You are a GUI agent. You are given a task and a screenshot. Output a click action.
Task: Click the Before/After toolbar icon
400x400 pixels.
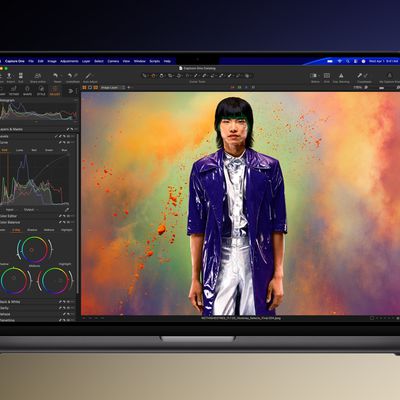tap(314, 76)
